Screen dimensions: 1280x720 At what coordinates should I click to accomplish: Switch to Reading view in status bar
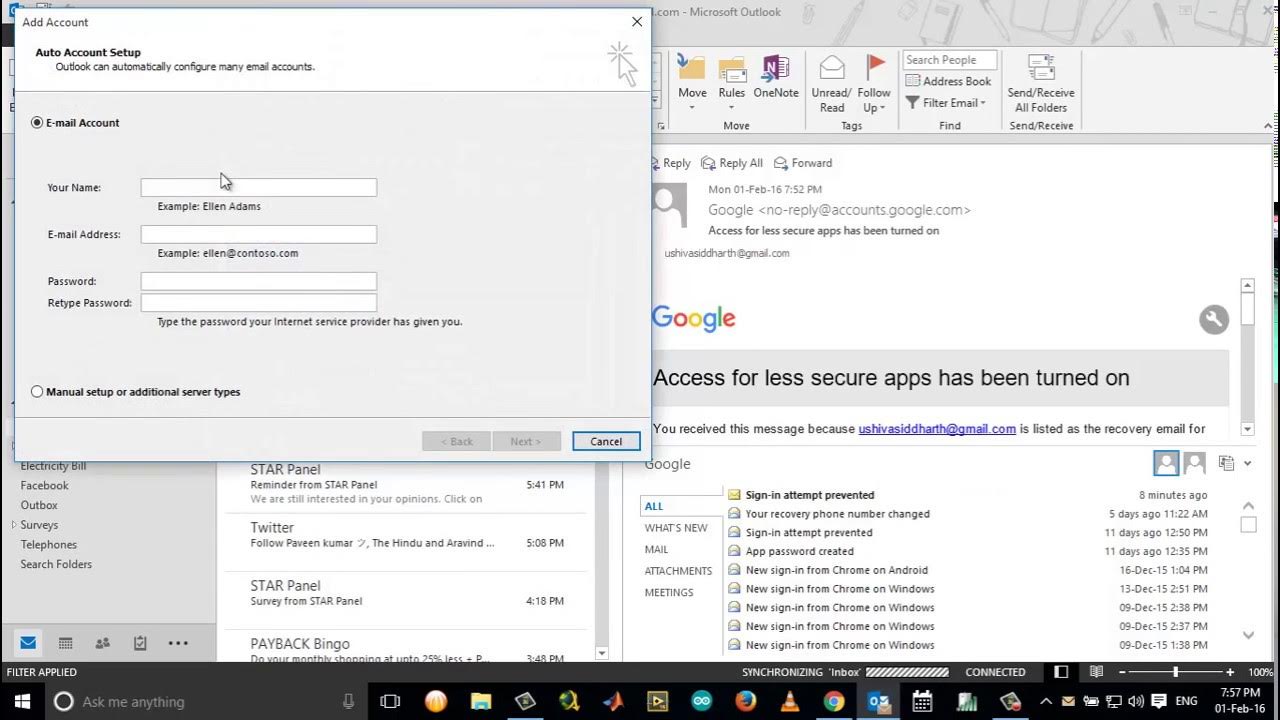coord(1097,672)
